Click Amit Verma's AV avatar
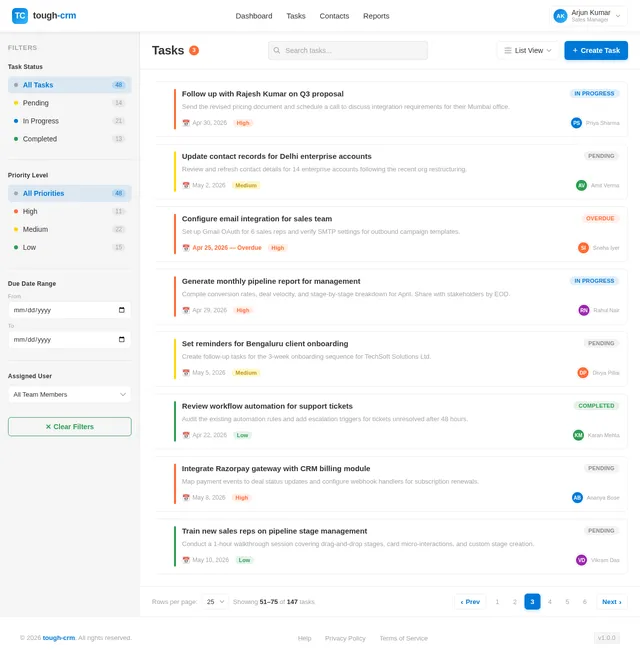This screenshot has height=659, width=640. pyautogui.click(x=581, y=185)
